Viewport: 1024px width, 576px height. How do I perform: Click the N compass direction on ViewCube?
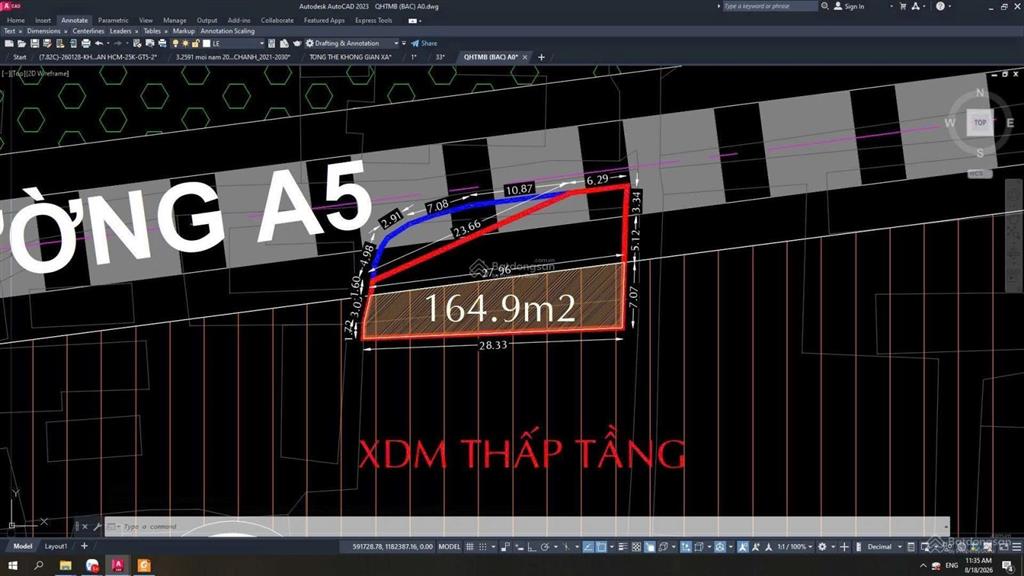pyautogui.click(x=980, y=93)
